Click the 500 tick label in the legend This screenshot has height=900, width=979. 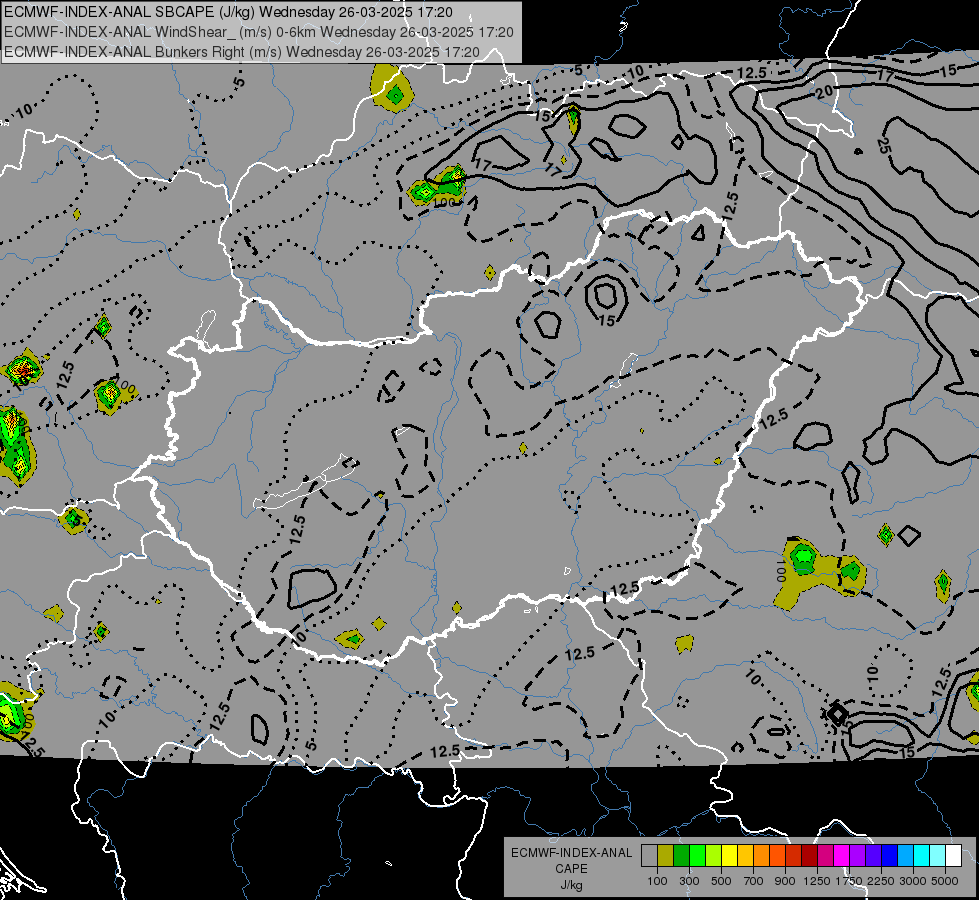point(721,881)
